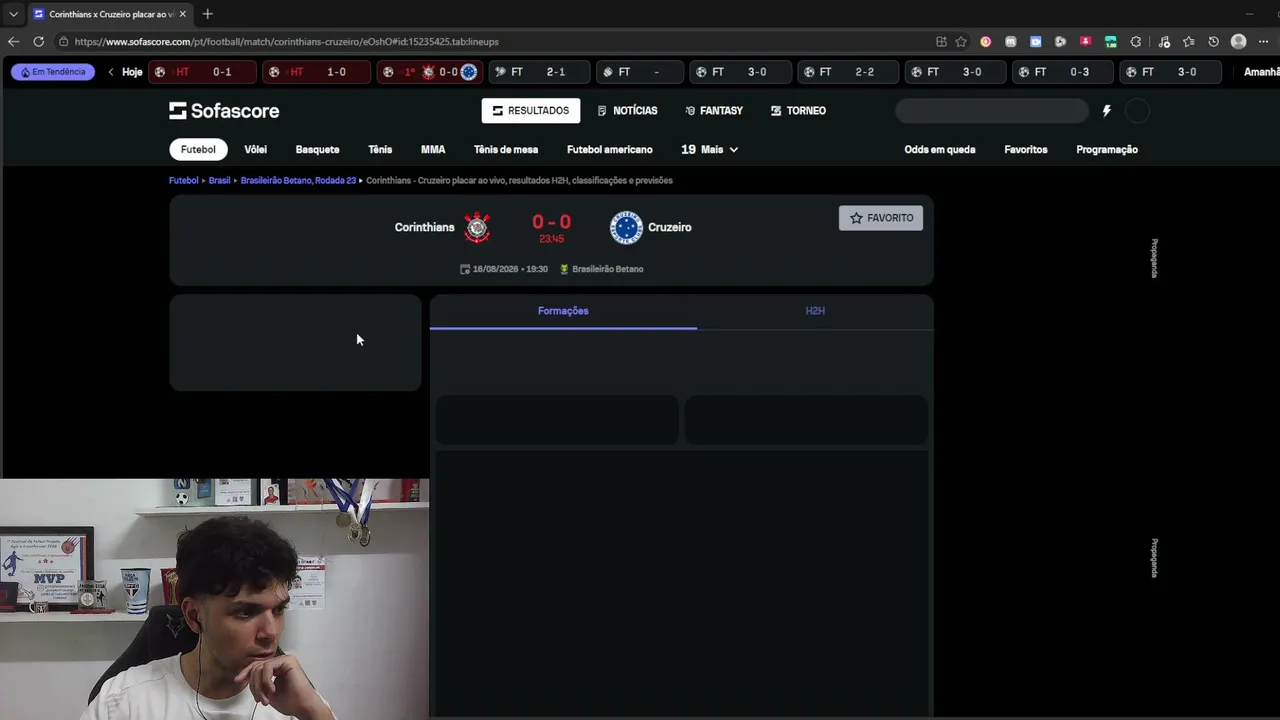This screenshot has width=1280, height=720.
Task: Open 'Brasileirão Betano, Rodada 23' breadcrumb
Action: click(x=298, y=181)
